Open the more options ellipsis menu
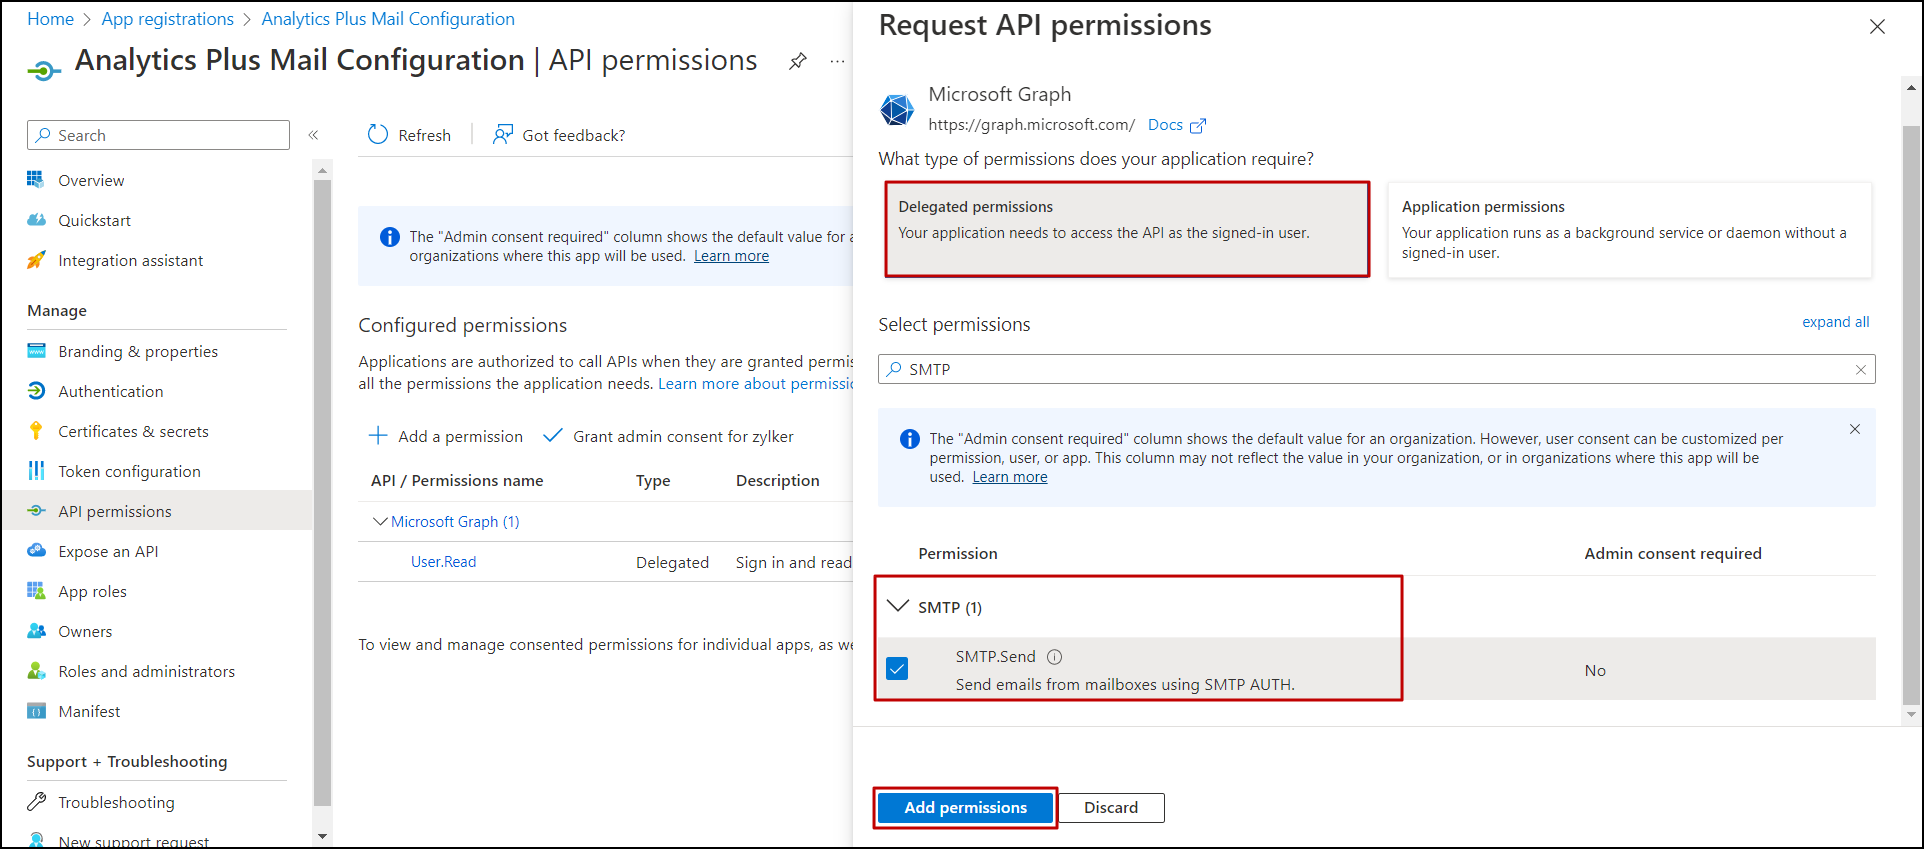 click(836, 61)
